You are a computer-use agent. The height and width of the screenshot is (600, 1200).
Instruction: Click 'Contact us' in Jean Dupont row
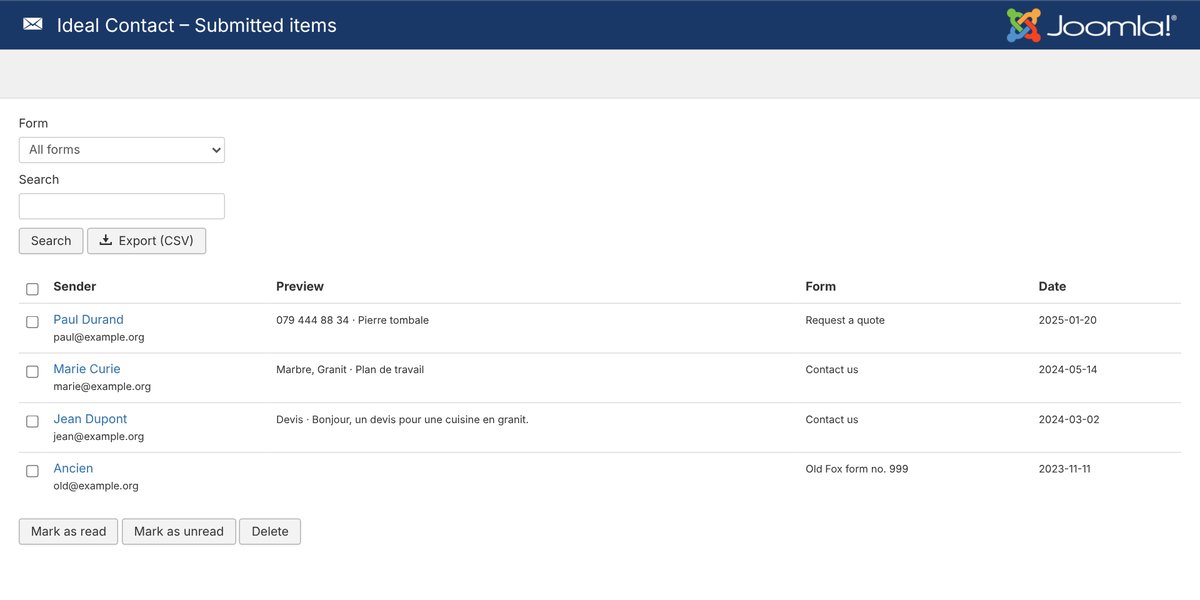[x=832, y=419]
